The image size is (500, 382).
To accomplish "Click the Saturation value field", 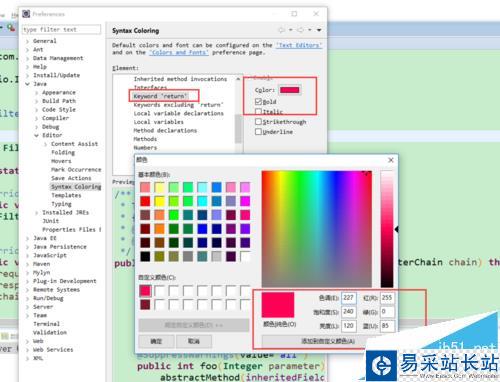I will (x=349, y=312).
